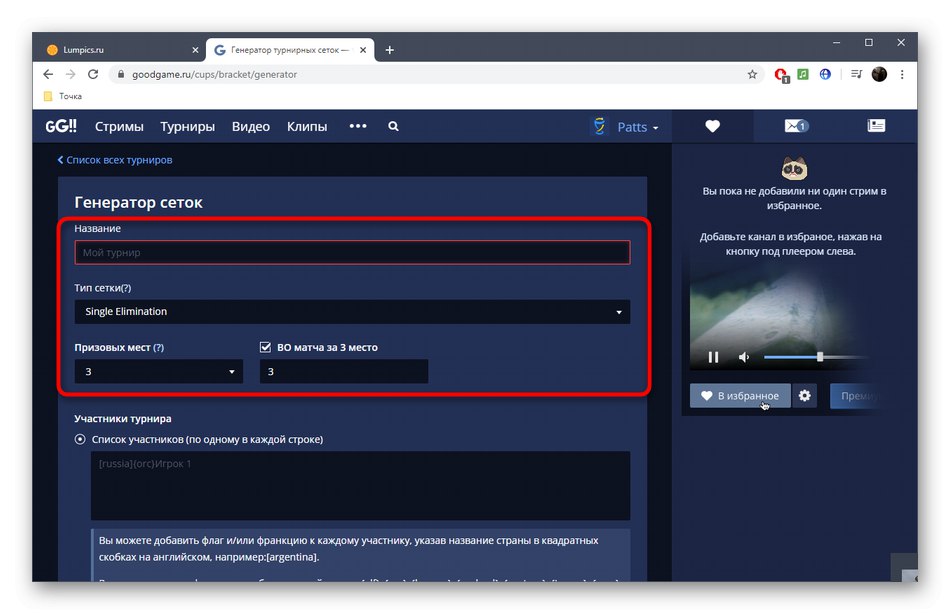The image size is (950, 614).
Task: Open the red extension icon with badge
Action: click(x=782, y=75)
